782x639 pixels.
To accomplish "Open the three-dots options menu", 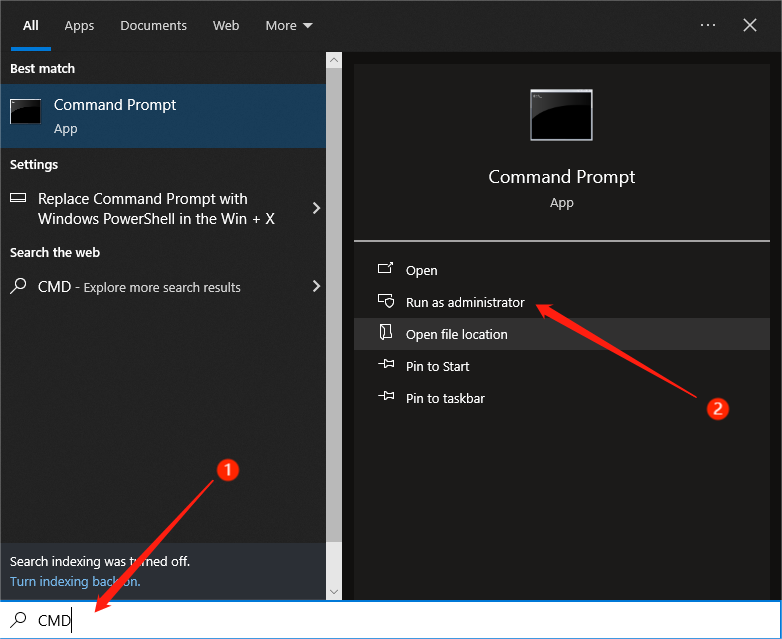I will [x=708, y=25].
